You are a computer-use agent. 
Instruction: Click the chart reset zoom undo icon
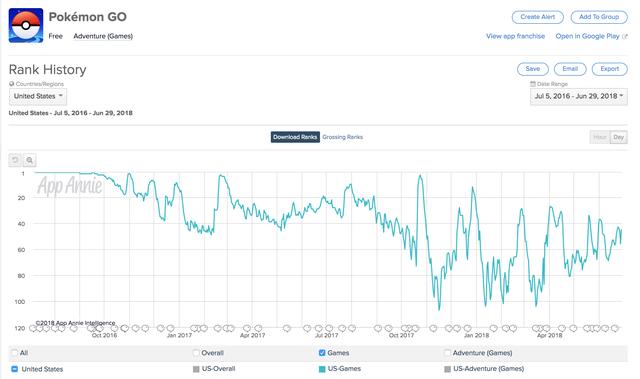(15, 160)
